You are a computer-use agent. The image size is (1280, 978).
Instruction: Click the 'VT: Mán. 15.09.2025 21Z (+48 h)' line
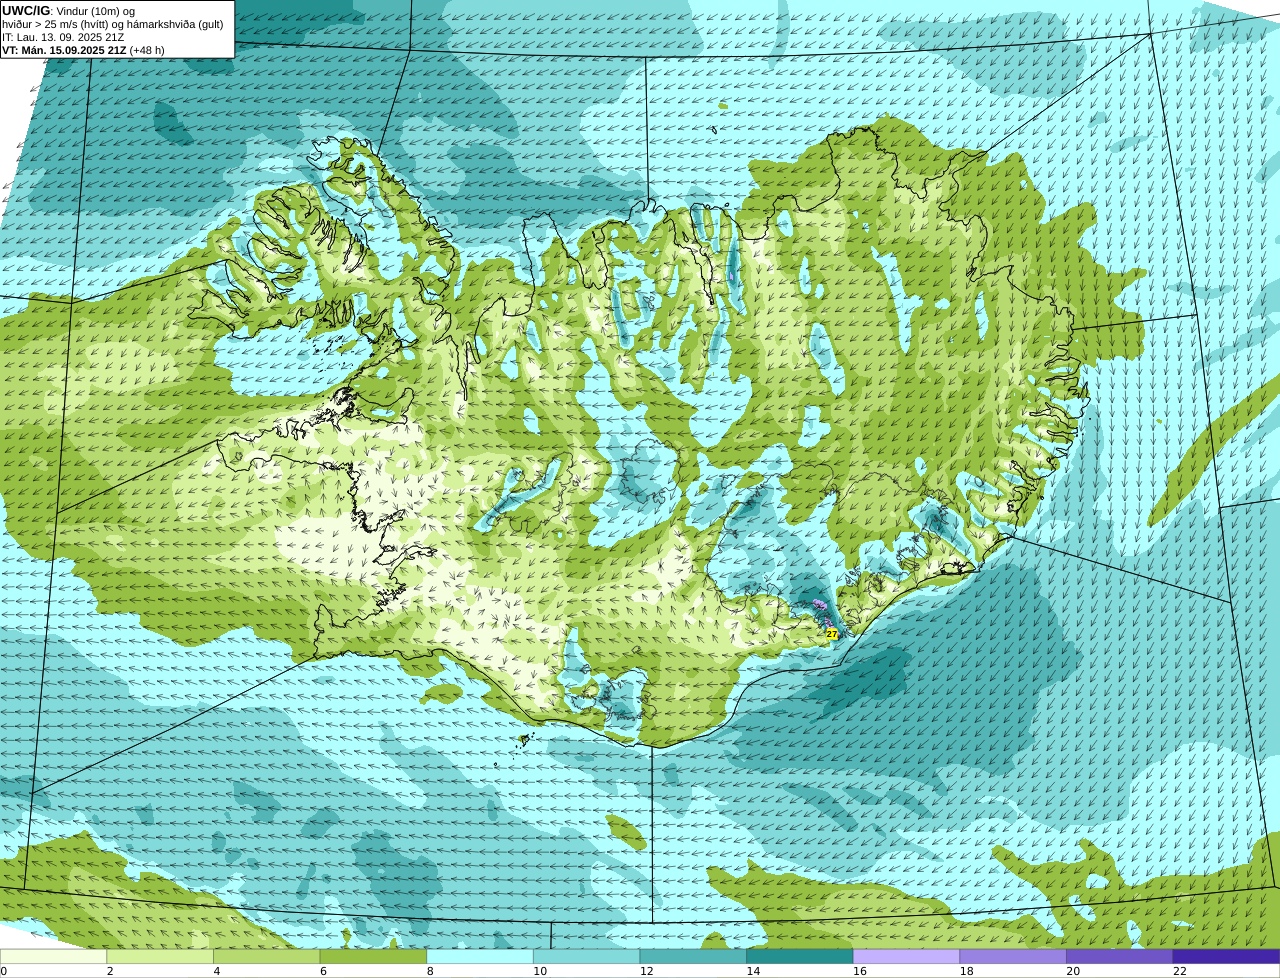[x=83, y=50]
